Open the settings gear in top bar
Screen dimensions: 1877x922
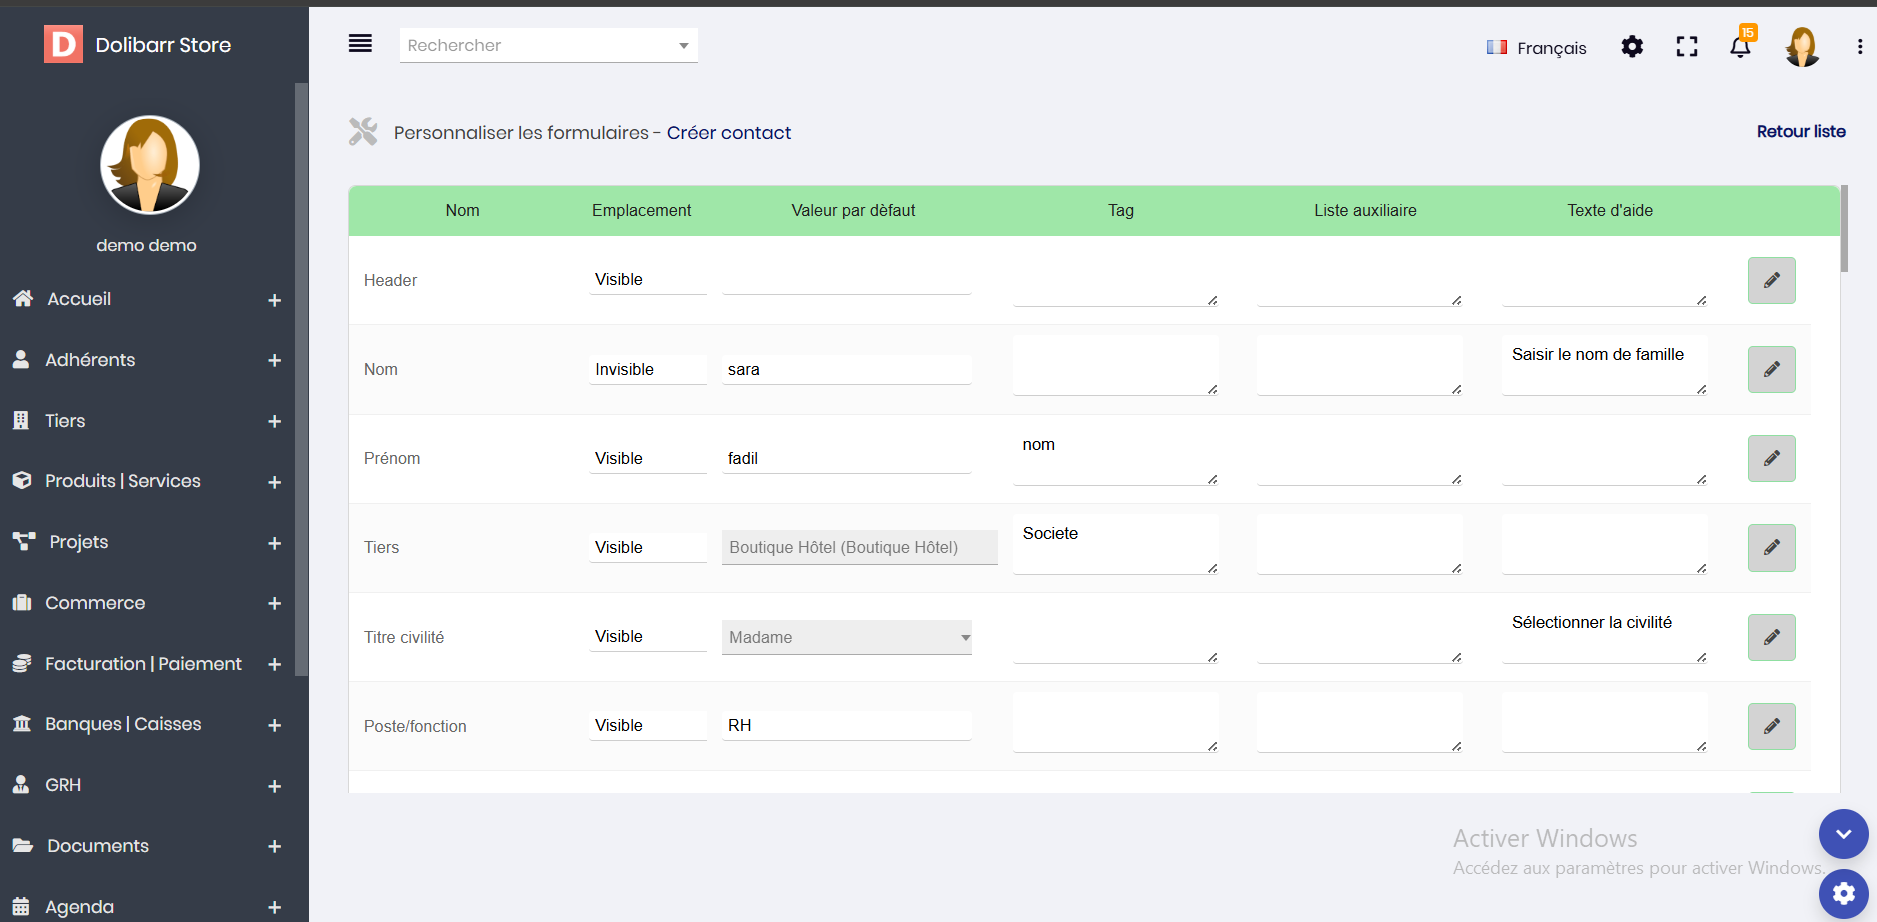(x=1632, y=47)
